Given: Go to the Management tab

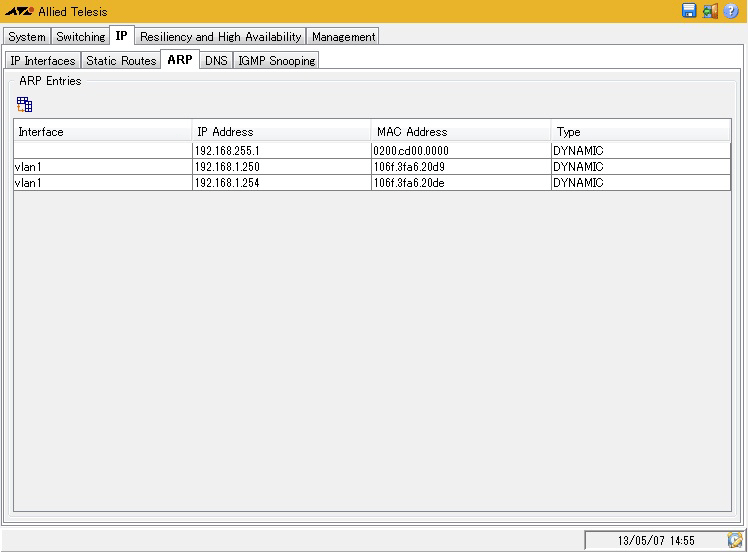Looking at the screenshot, I should pyautogui.click(x=343, y=37).
